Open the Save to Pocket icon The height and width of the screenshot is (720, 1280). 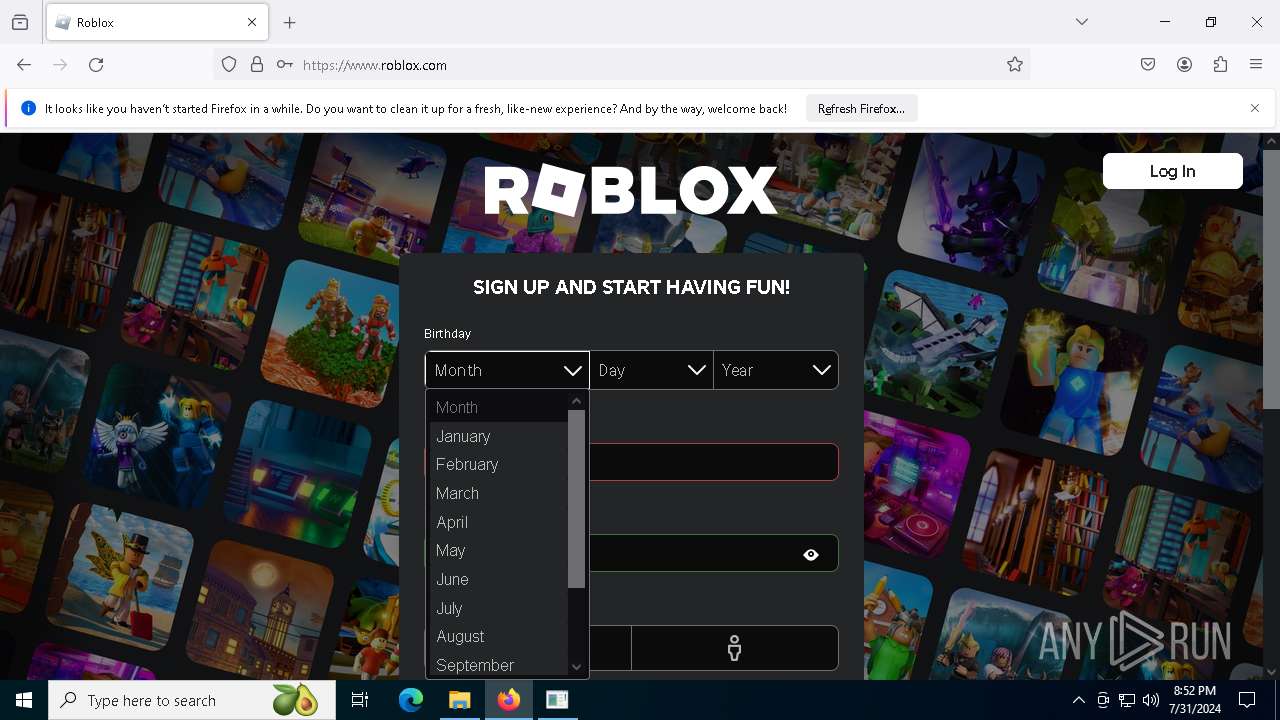pos(1148,65)
